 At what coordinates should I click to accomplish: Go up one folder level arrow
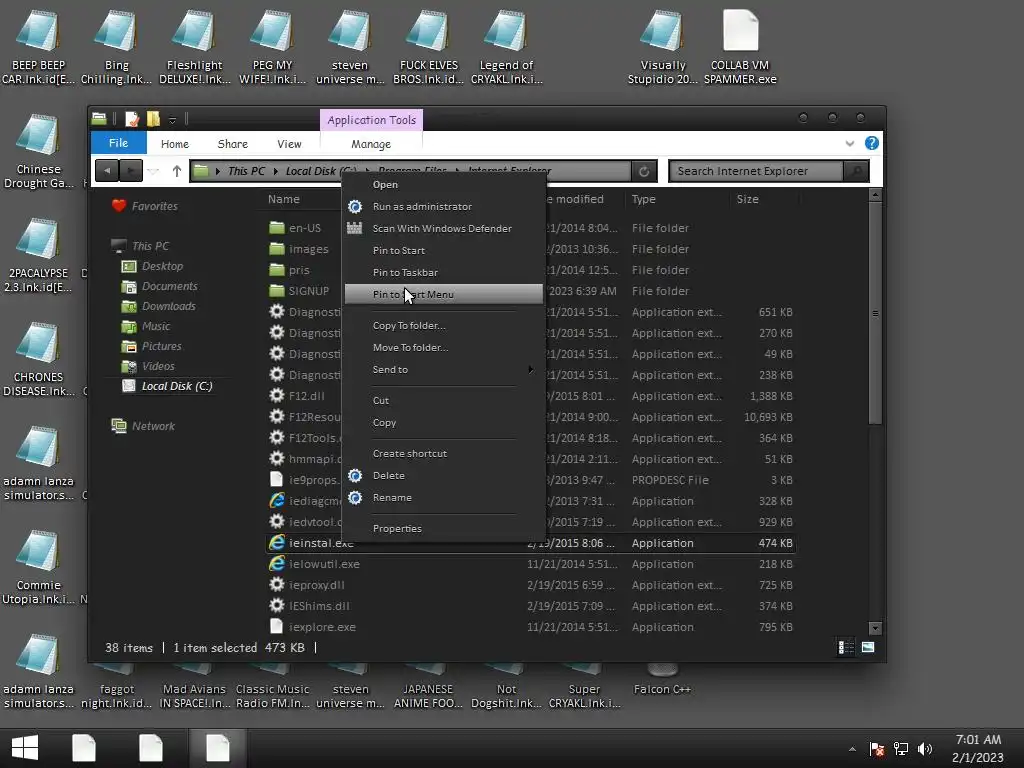[176, 171]
